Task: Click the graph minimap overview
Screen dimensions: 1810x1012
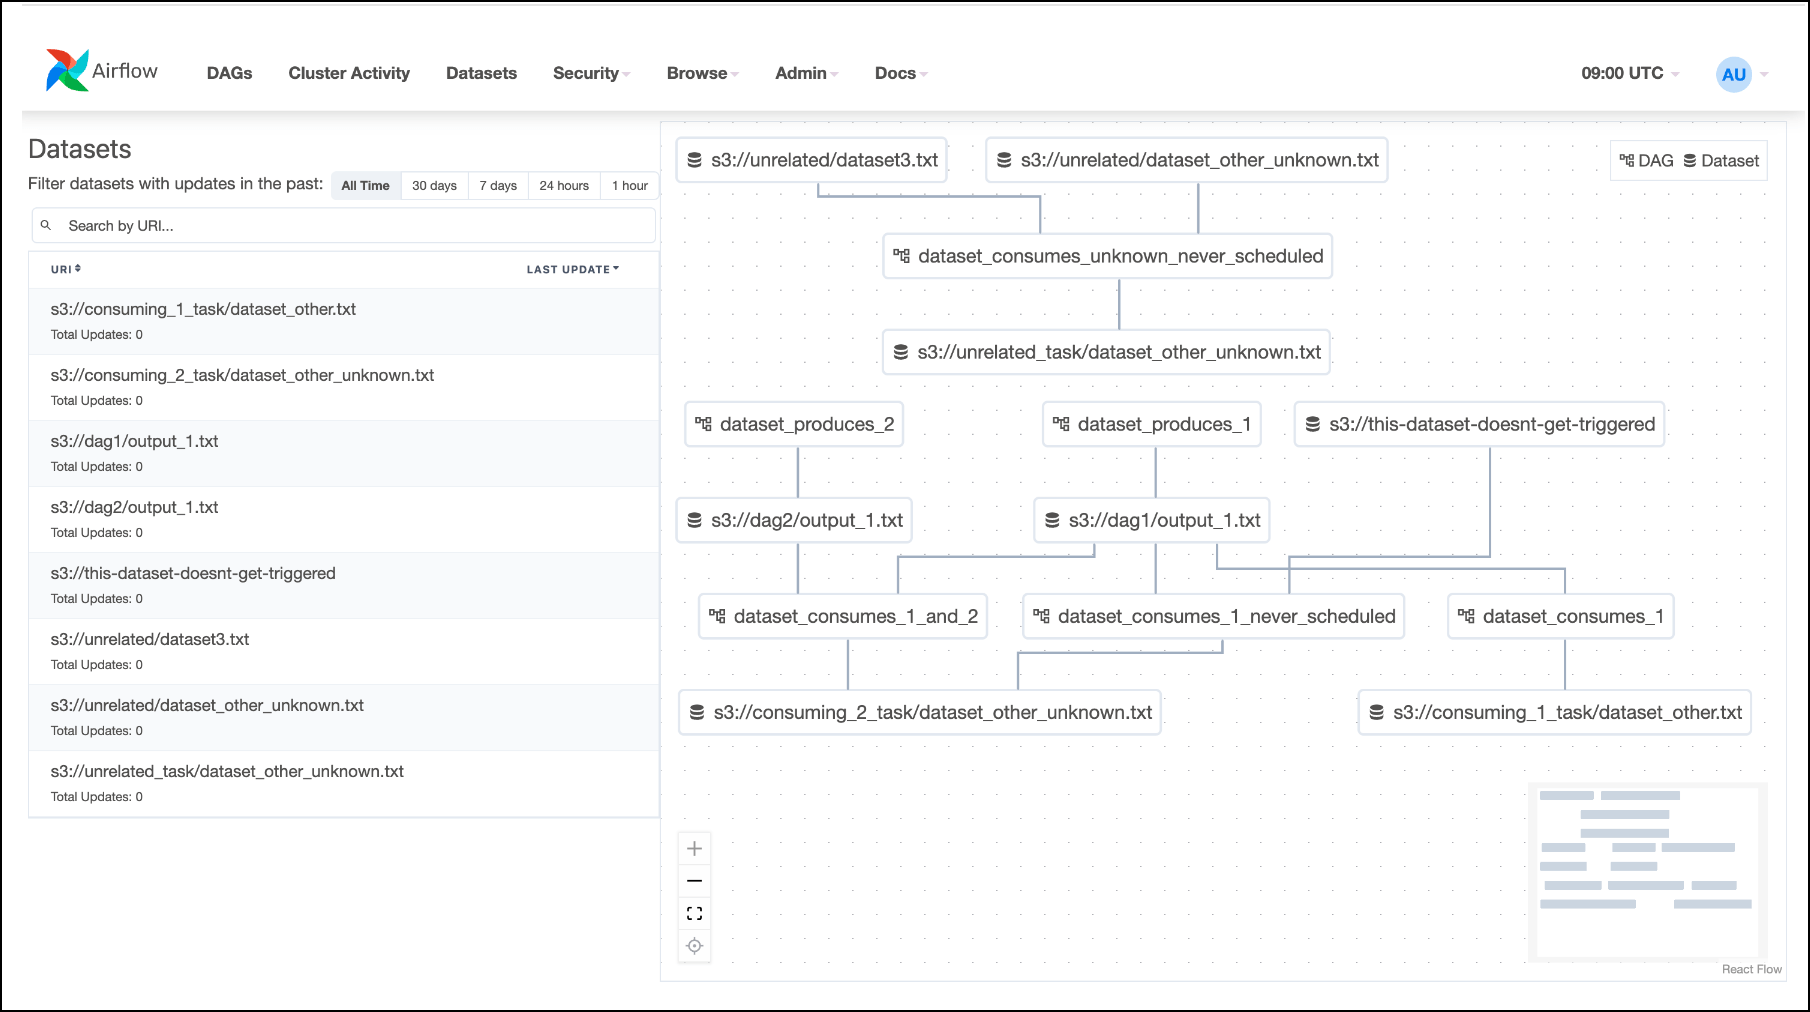Action: tap(1646, 871)
